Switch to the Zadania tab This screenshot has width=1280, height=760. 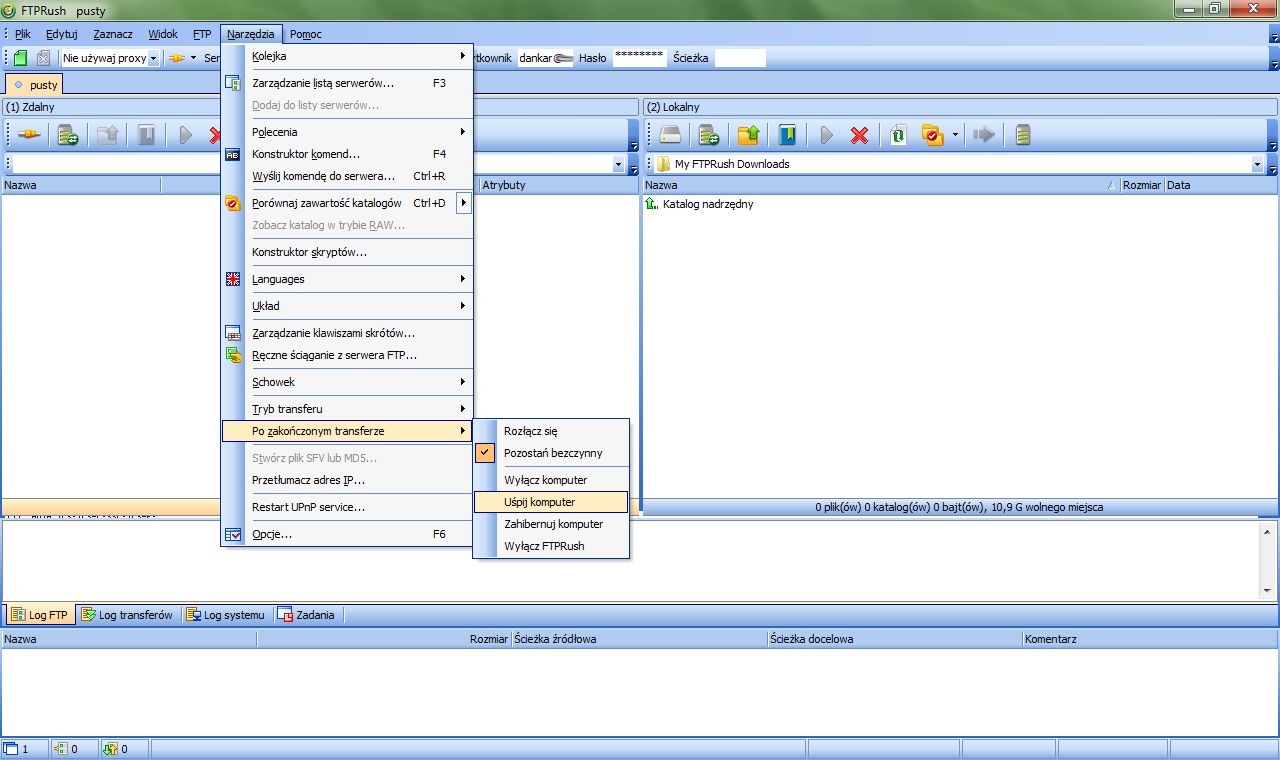[307, 615]
